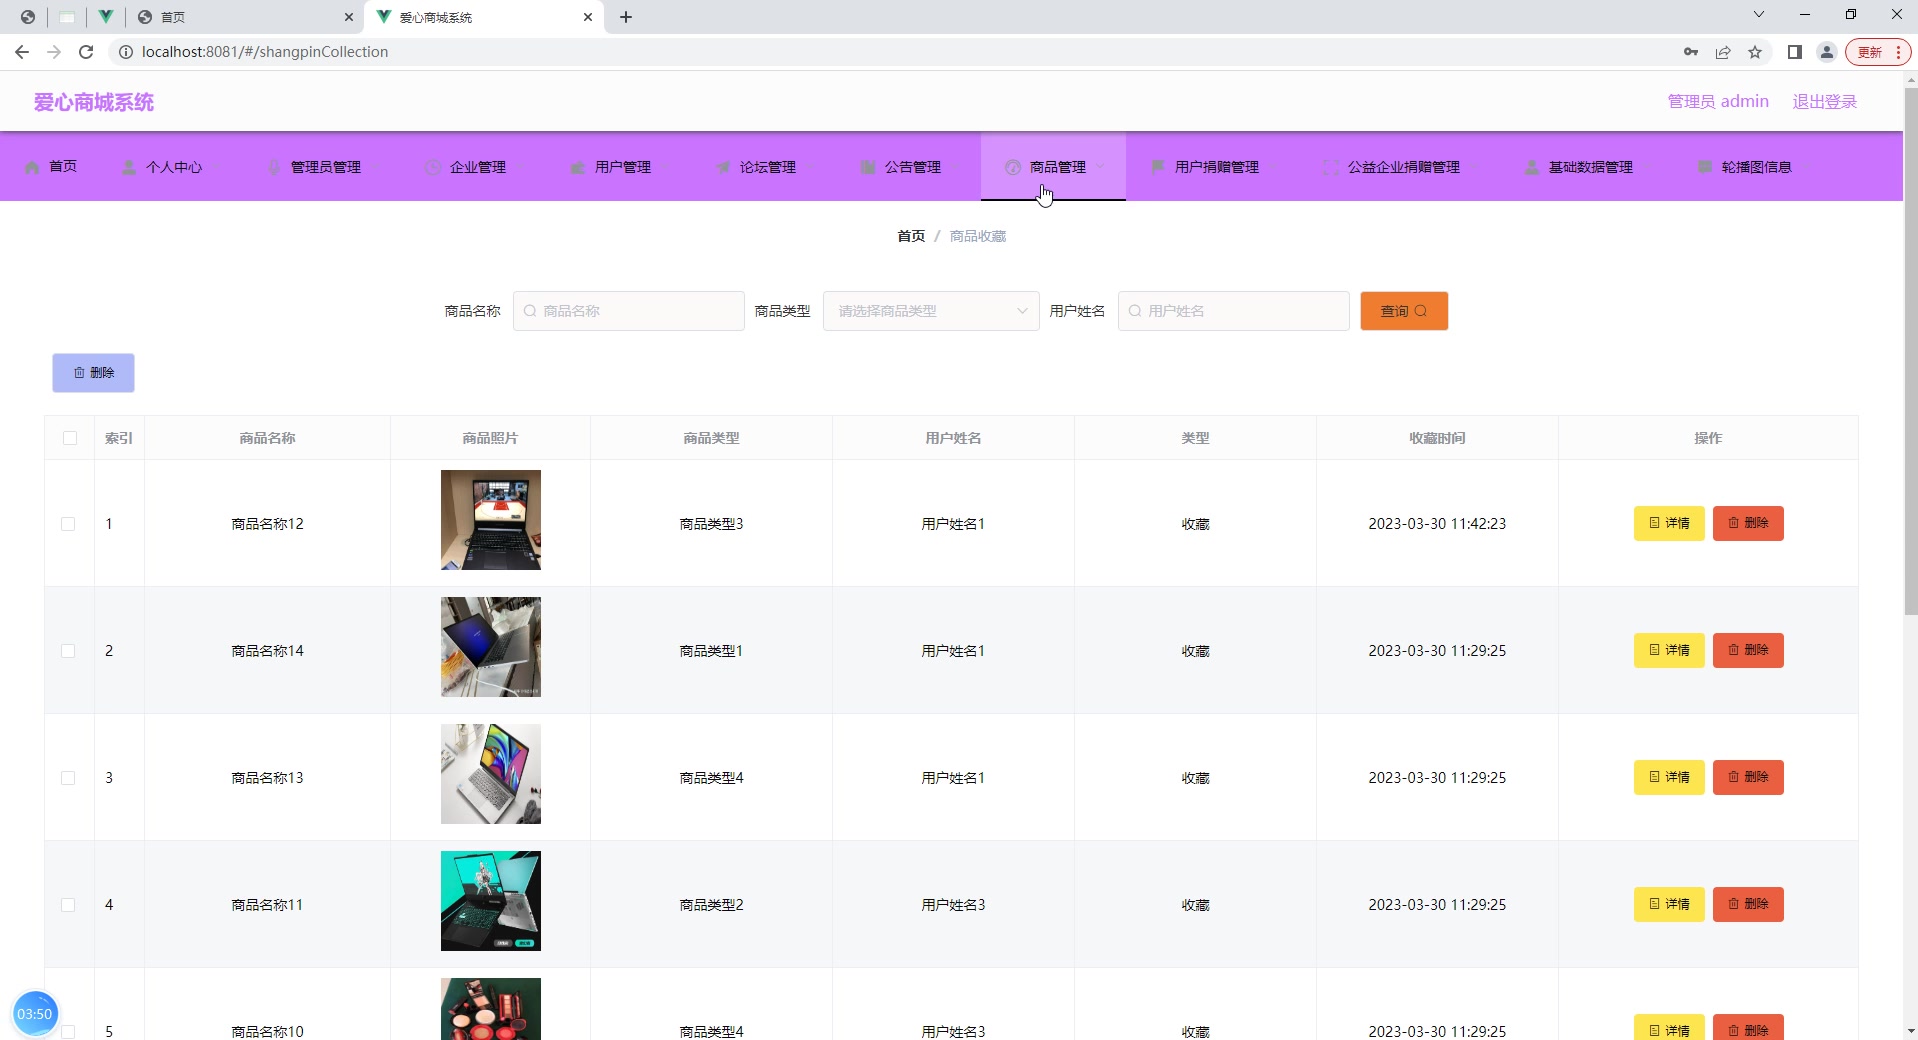1918x1040 pixels.
Task: Check the box for row 商品名称14
Action: coord(68,651)
